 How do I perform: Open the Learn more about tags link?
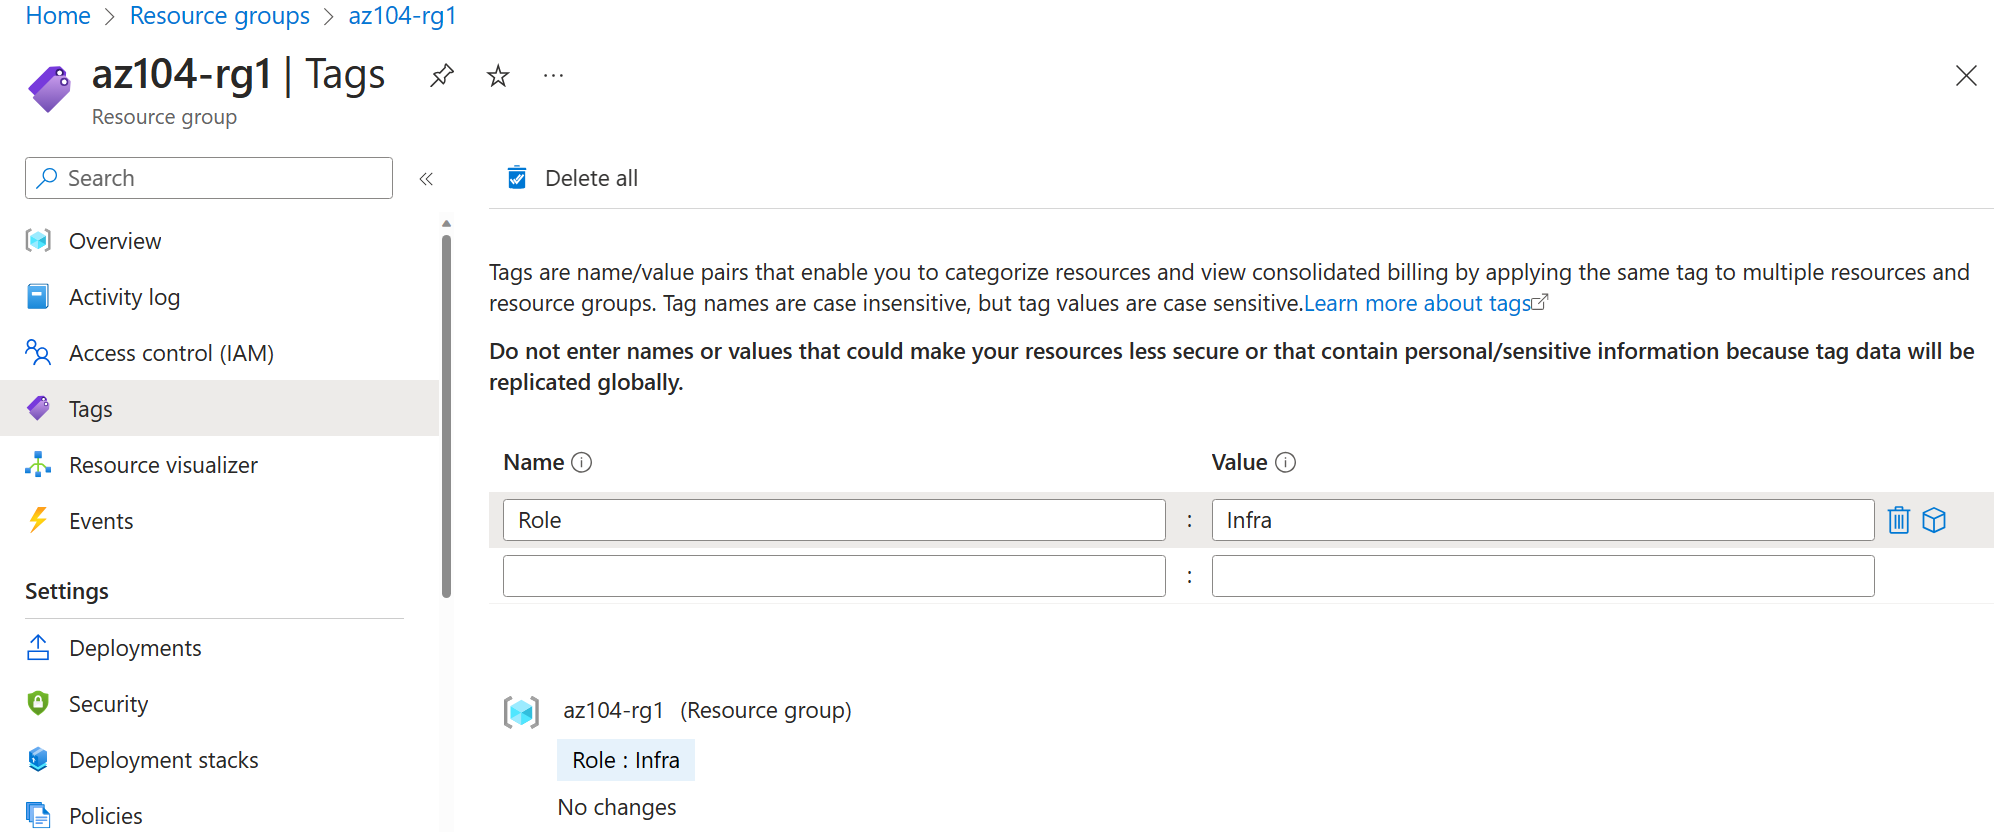tap(1418, 303)
